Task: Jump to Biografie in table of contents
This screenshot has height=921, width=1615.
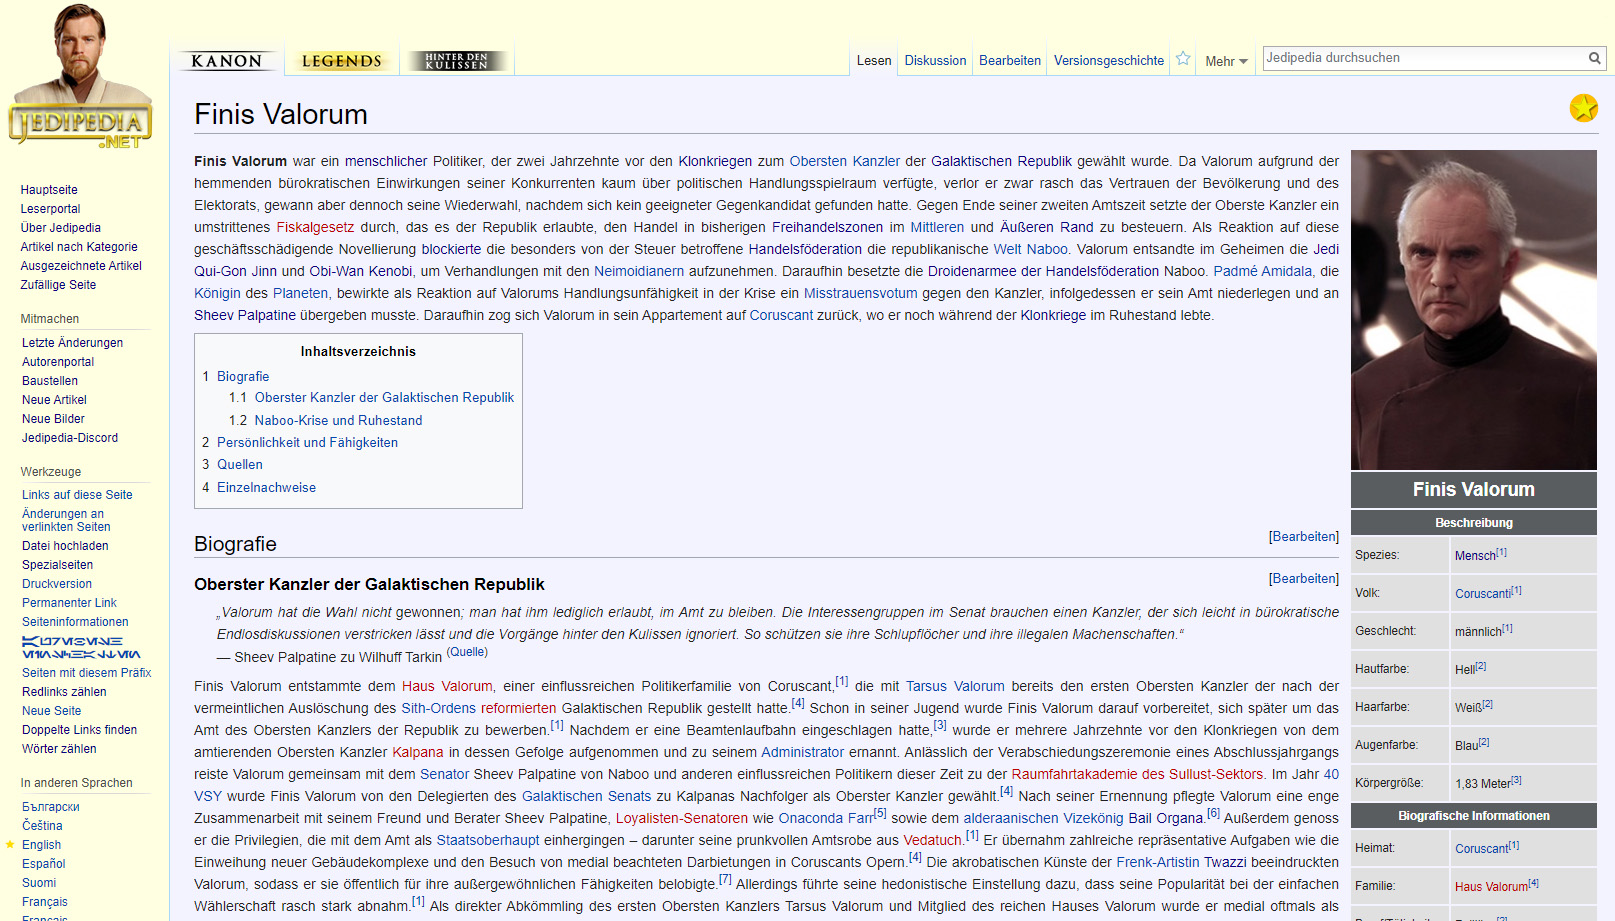Action: [243, 377]
